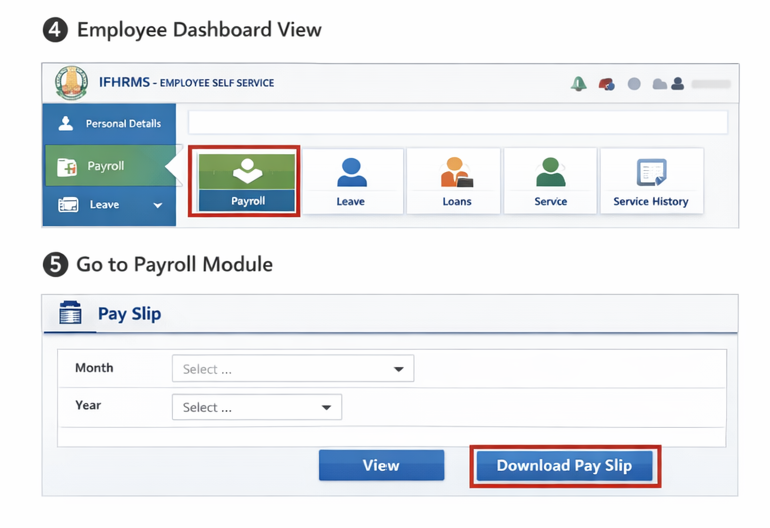The image size is (770, 528).
Task: Click the IFHRMS Employee Self Service title
Action: tap(187, 83)
